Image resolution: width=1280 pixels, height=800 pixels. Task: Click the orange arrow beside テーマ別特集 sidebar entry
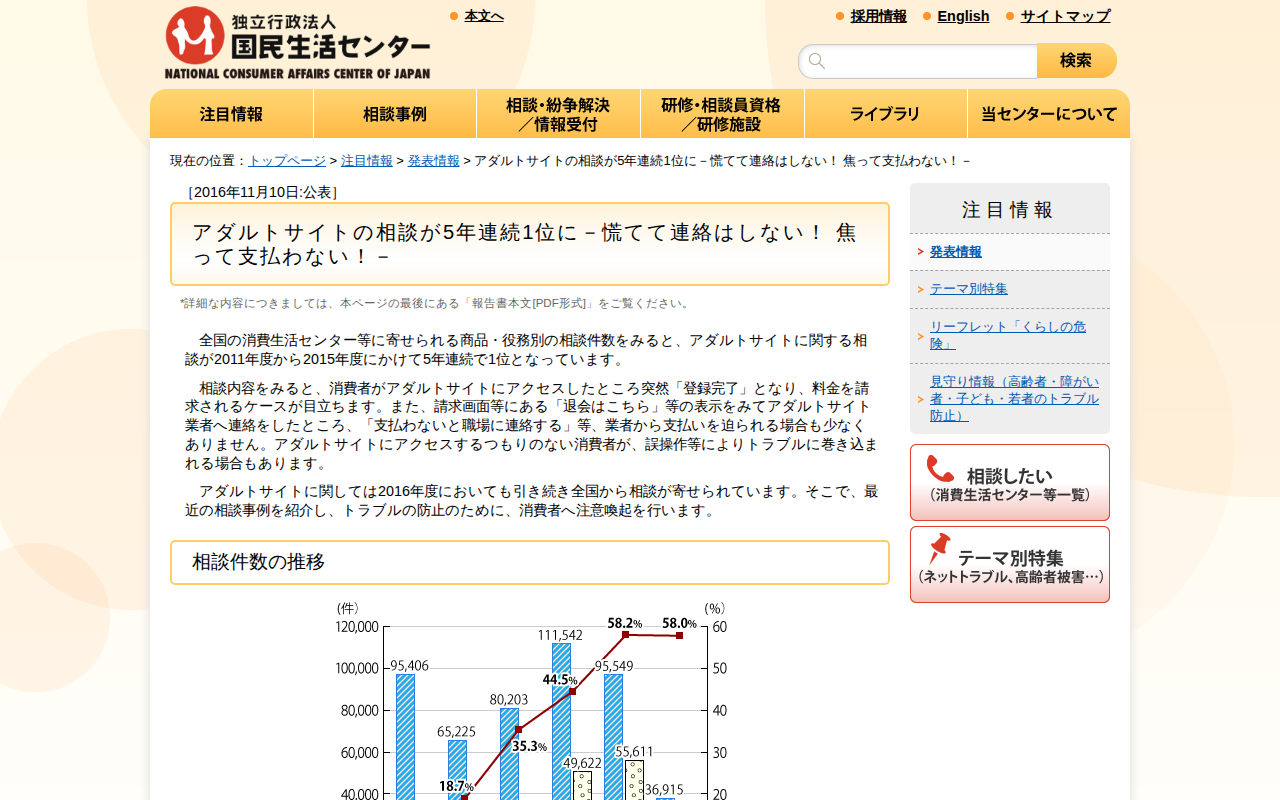[921, 288]
